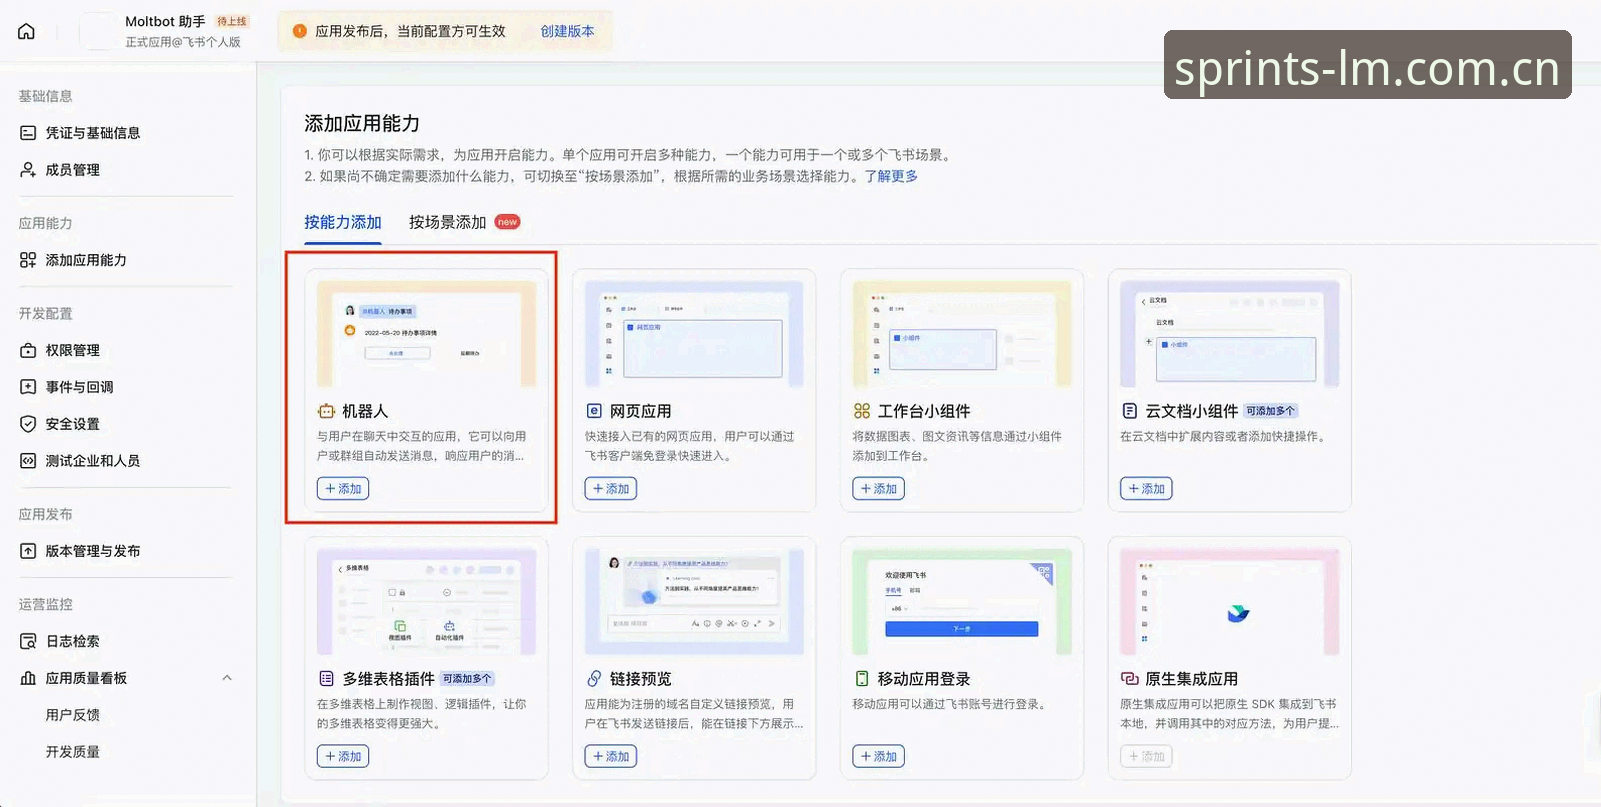Click the 移动应用登录 phone icon
Viewport: 1601px width, 807px height.
pos(862,679)
